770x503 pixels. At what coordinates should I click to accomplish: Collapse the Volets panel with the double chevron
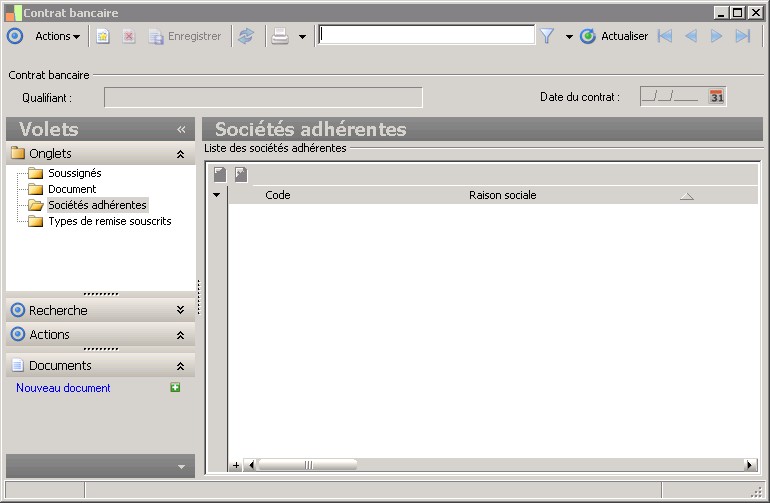coord(181,129)
